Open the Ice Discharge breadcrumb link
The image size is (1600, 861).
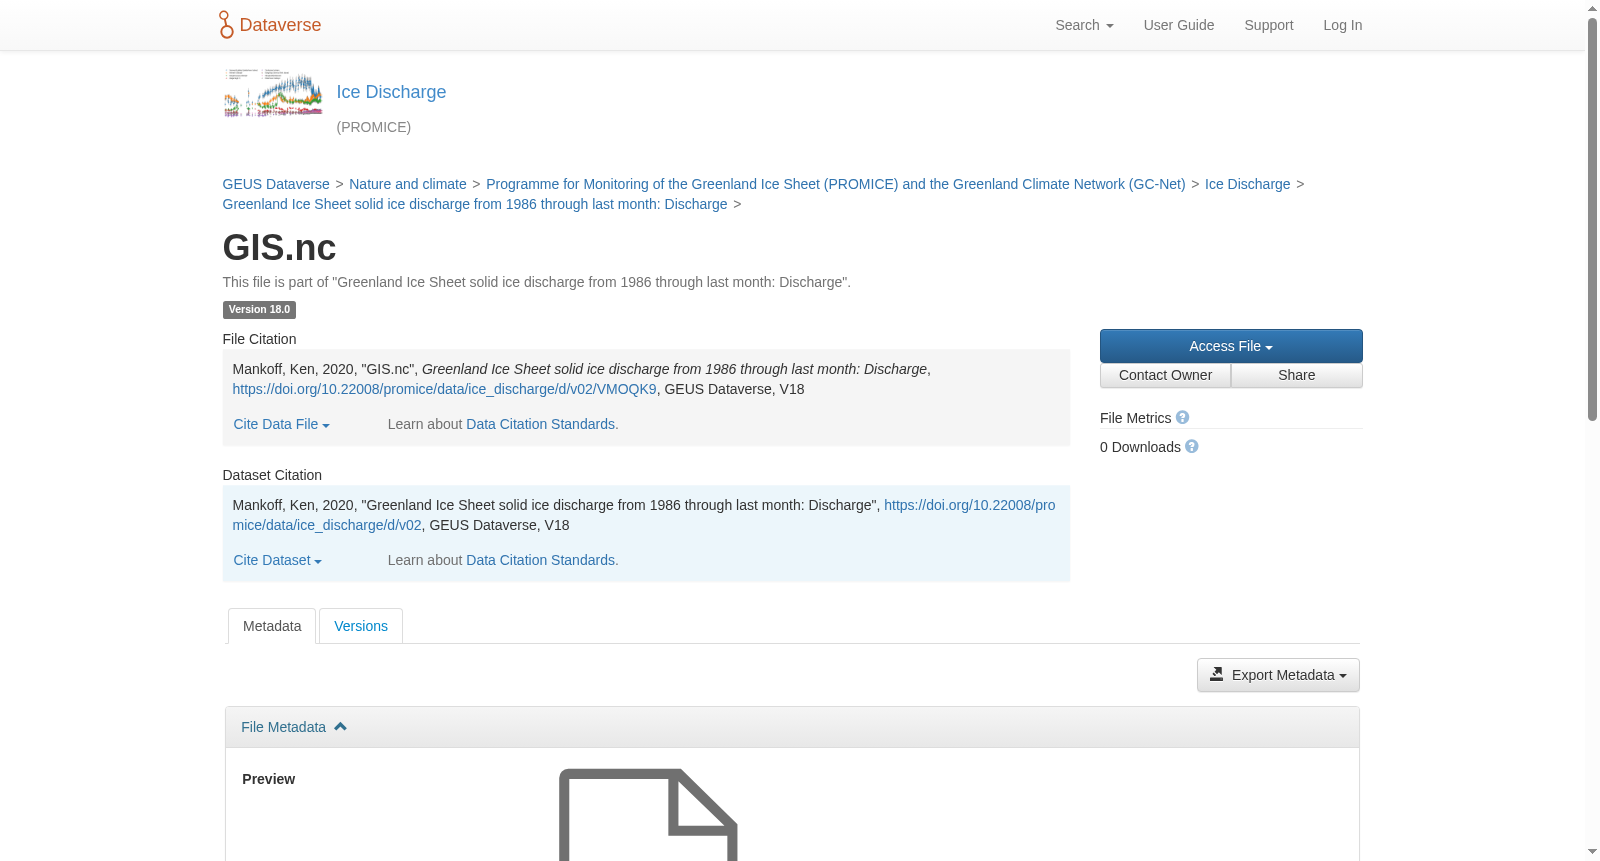tap(1247, 184)
